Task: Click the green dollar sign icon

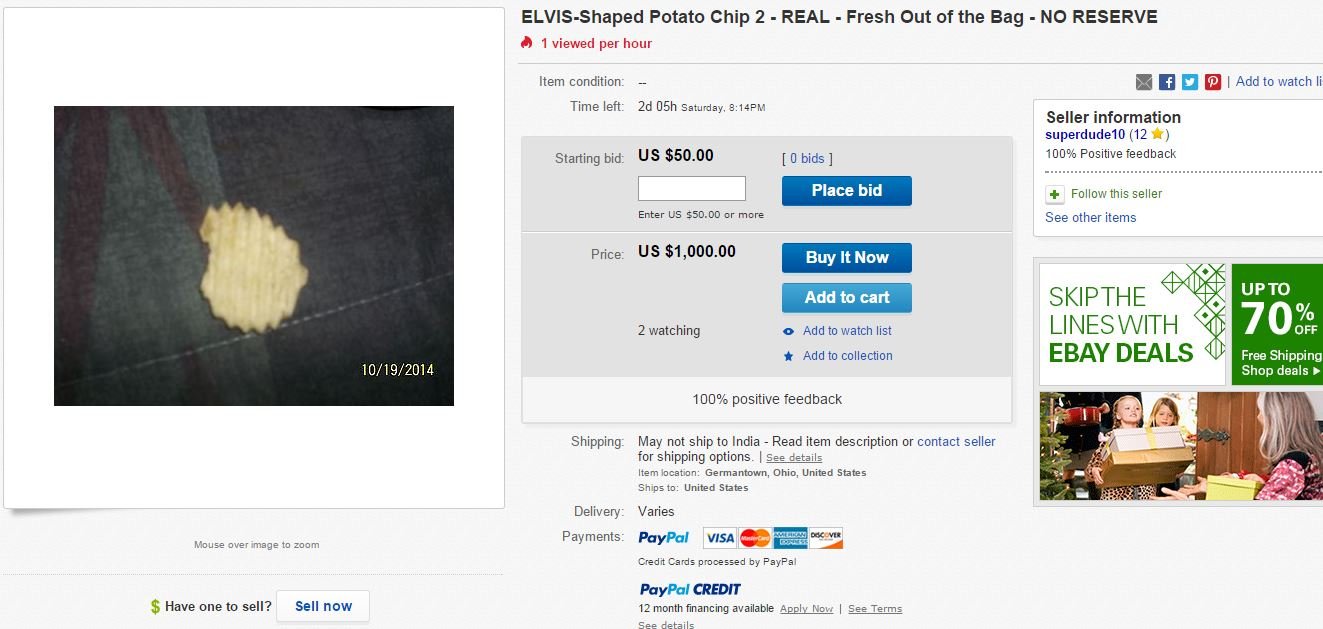Action: pyautogui.click(x=155, y=606)
